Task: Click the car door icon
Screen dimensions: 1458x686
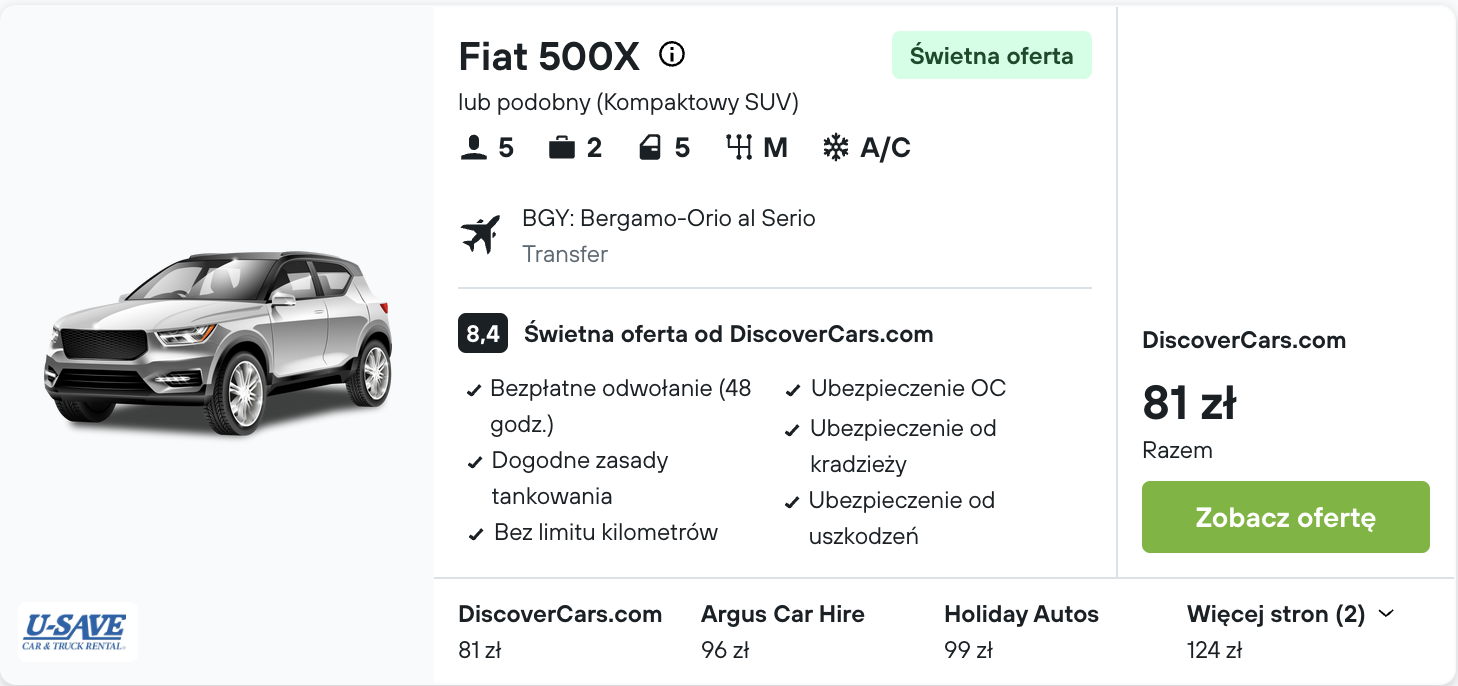Action: click(650, 149)
